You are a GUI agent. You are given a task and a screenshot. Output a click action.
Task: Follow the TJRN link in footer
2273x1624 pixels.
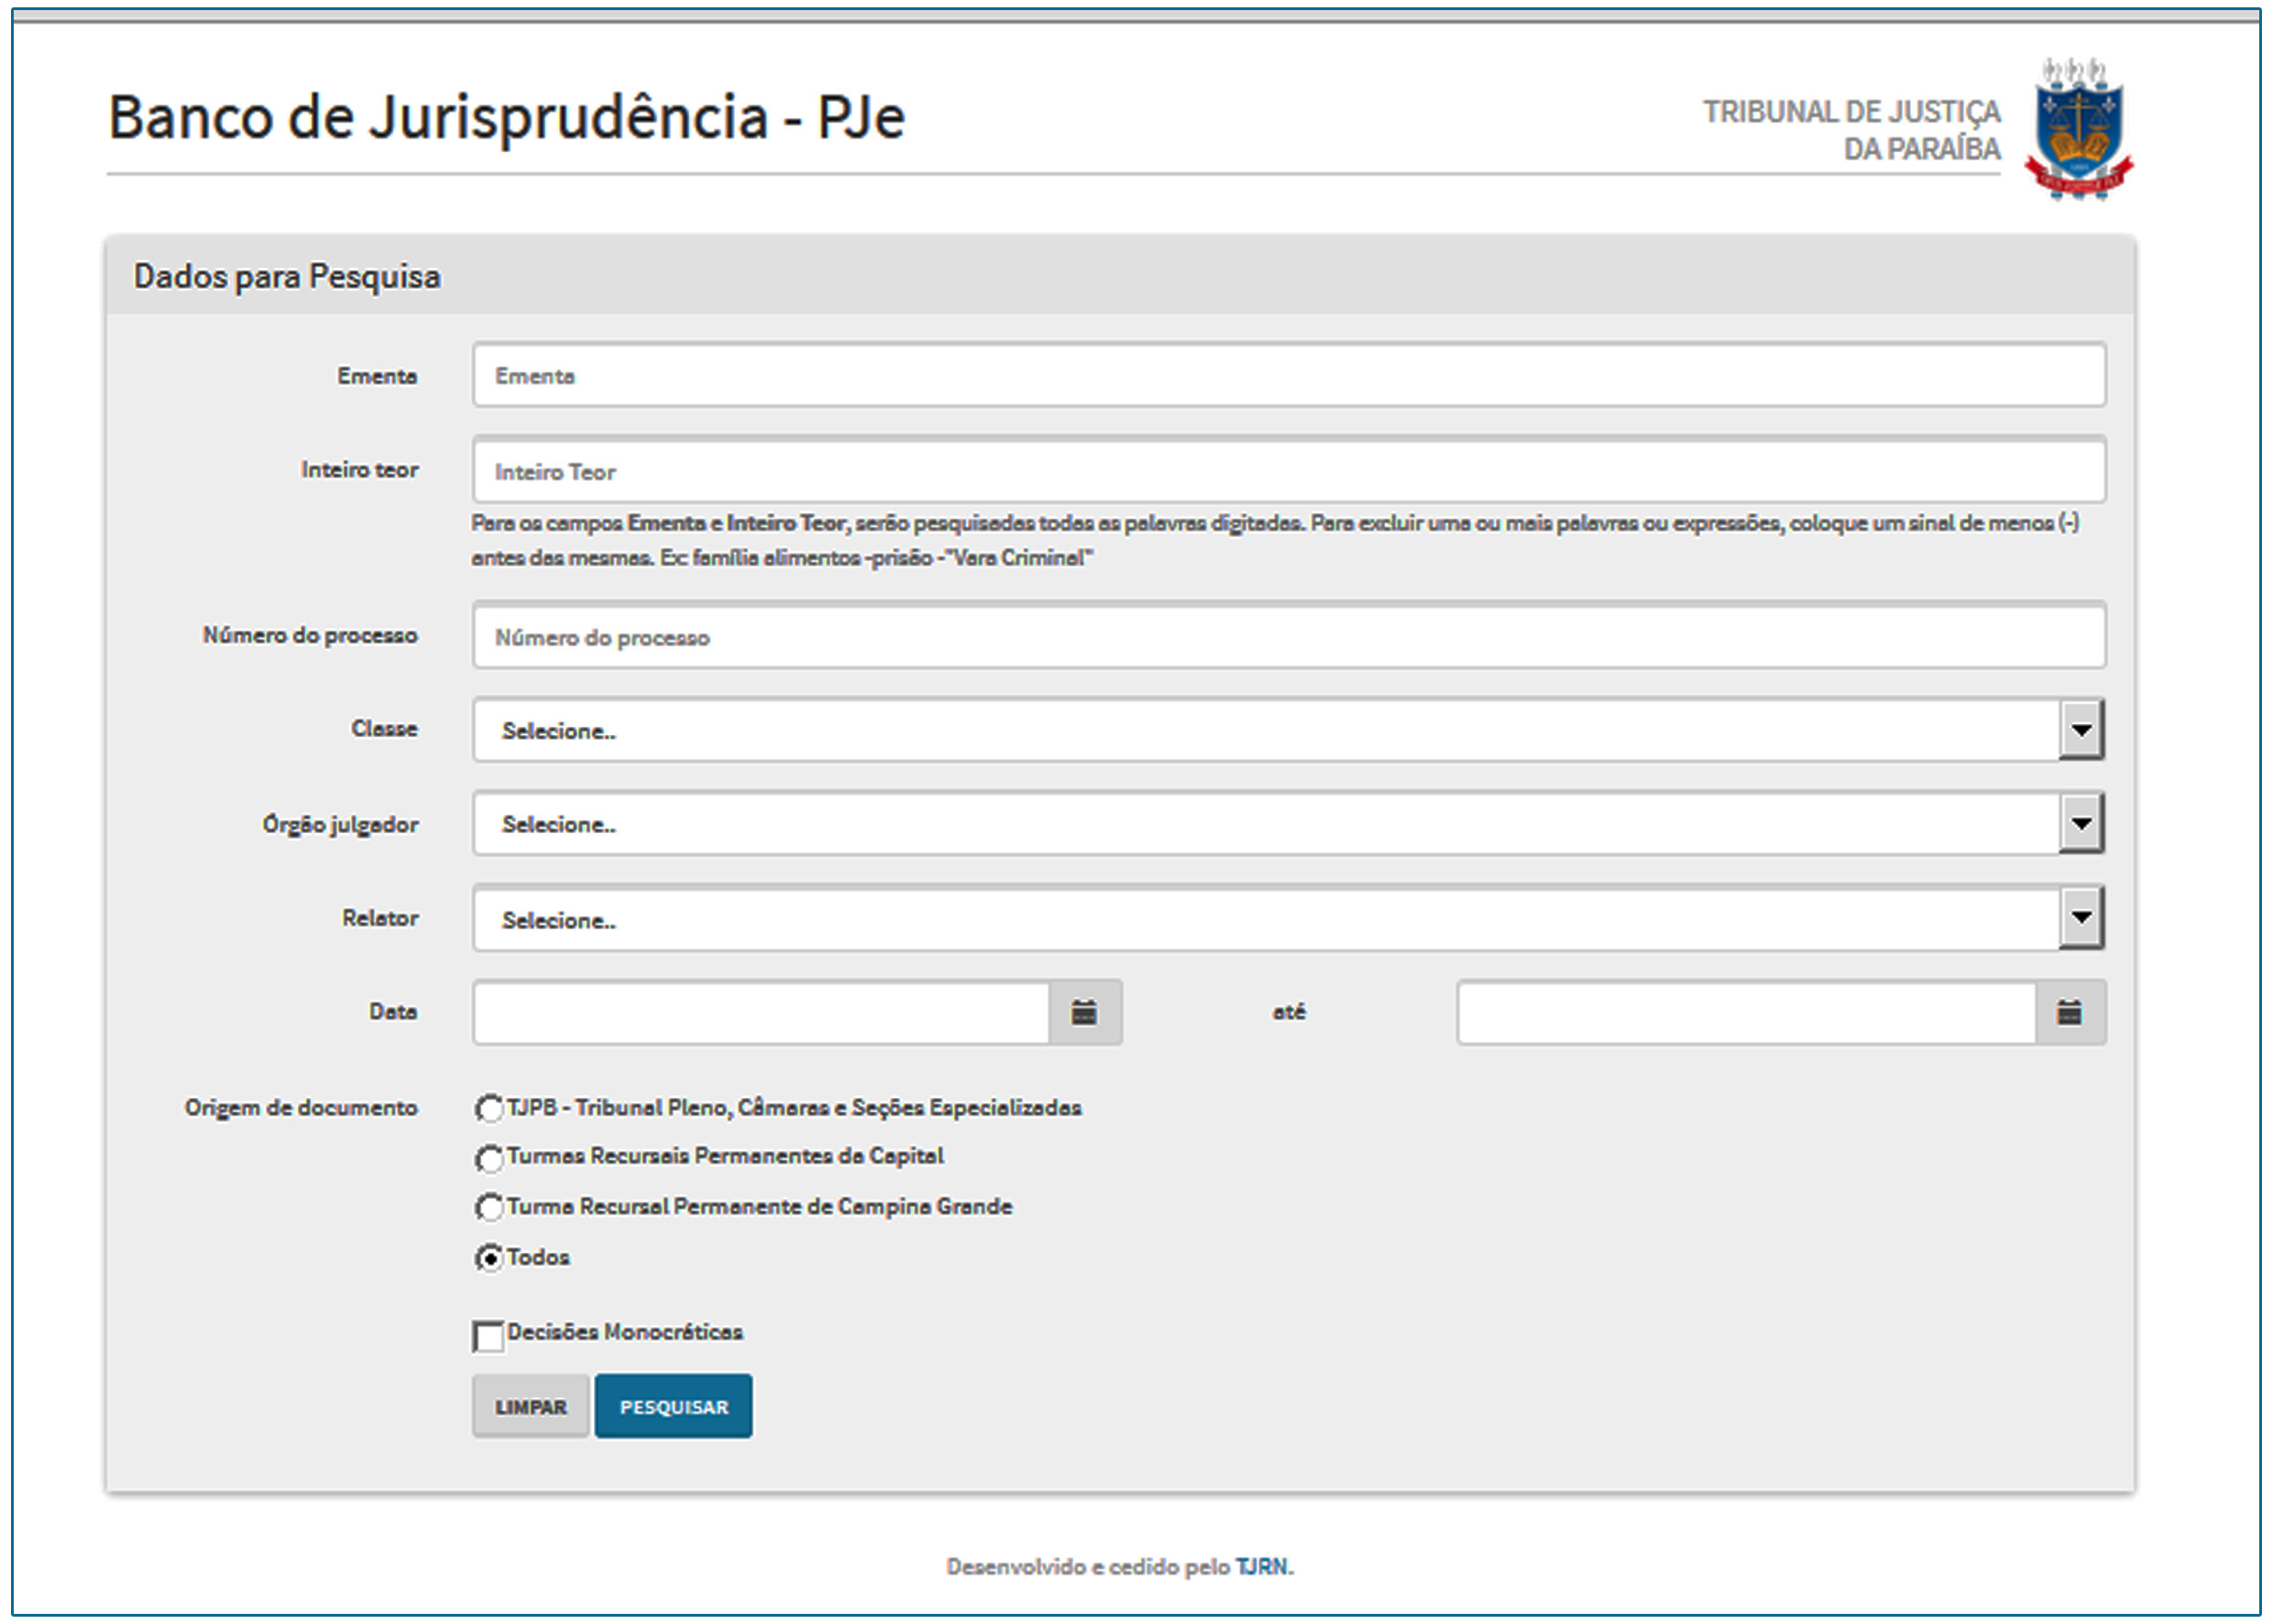[1262, 1566]
